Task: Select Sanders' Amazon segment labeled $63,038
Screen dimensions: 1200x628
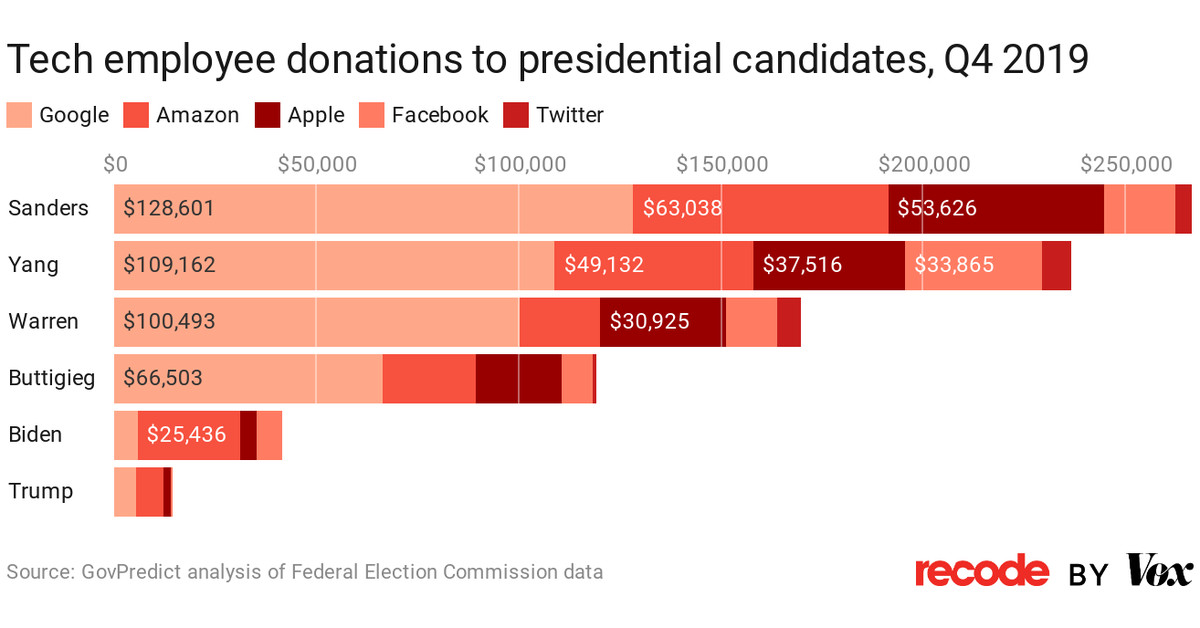Action: click(760, 209)
